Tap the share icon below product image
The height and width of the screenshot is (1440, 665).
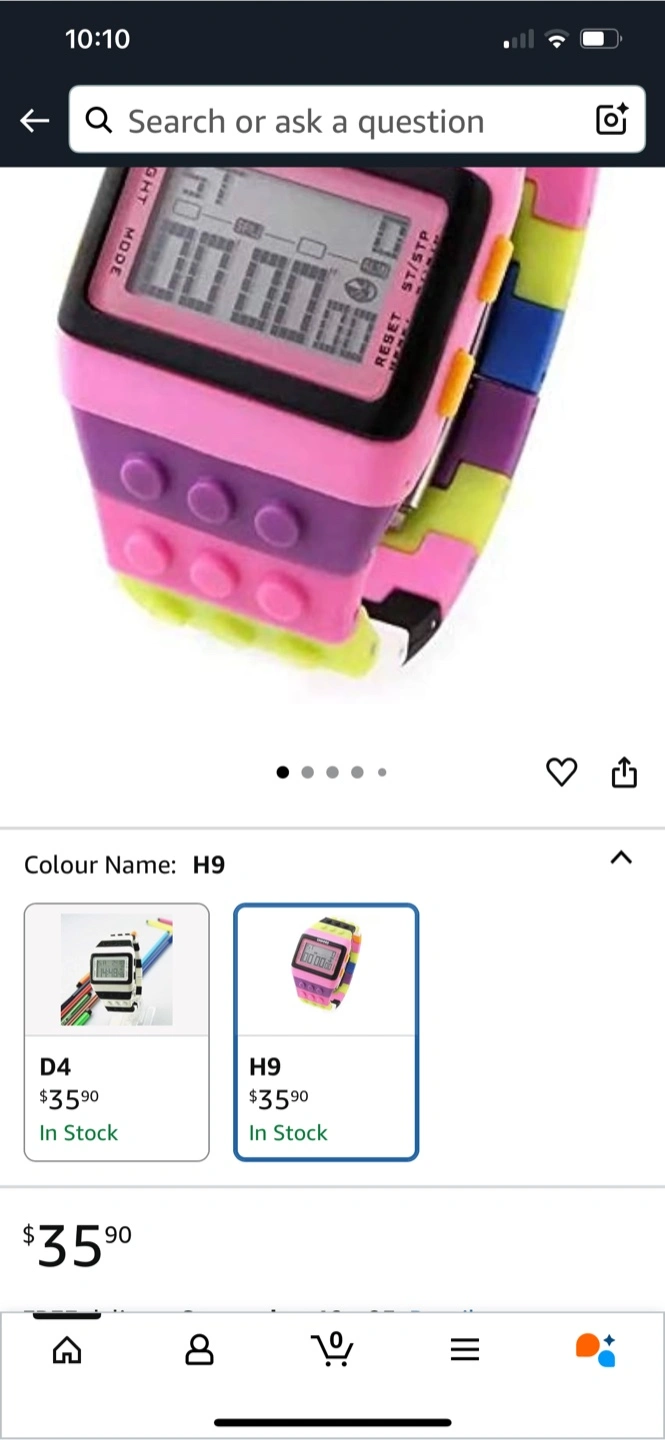point(624,772)
